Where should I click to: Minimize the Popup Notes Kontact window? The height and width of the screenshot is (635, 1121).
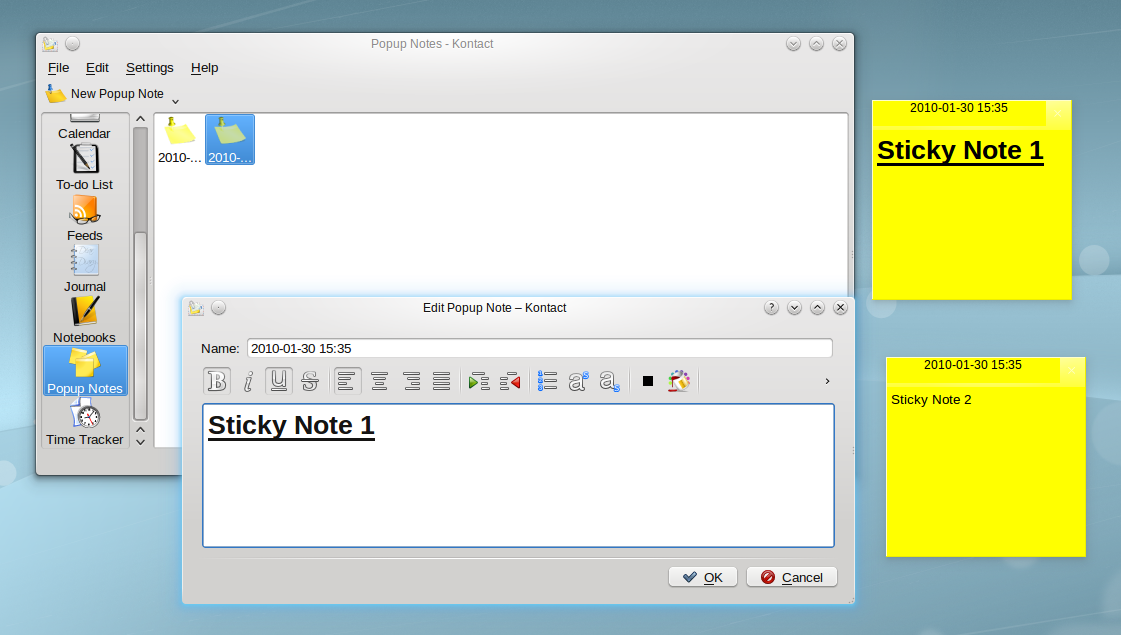794,44
